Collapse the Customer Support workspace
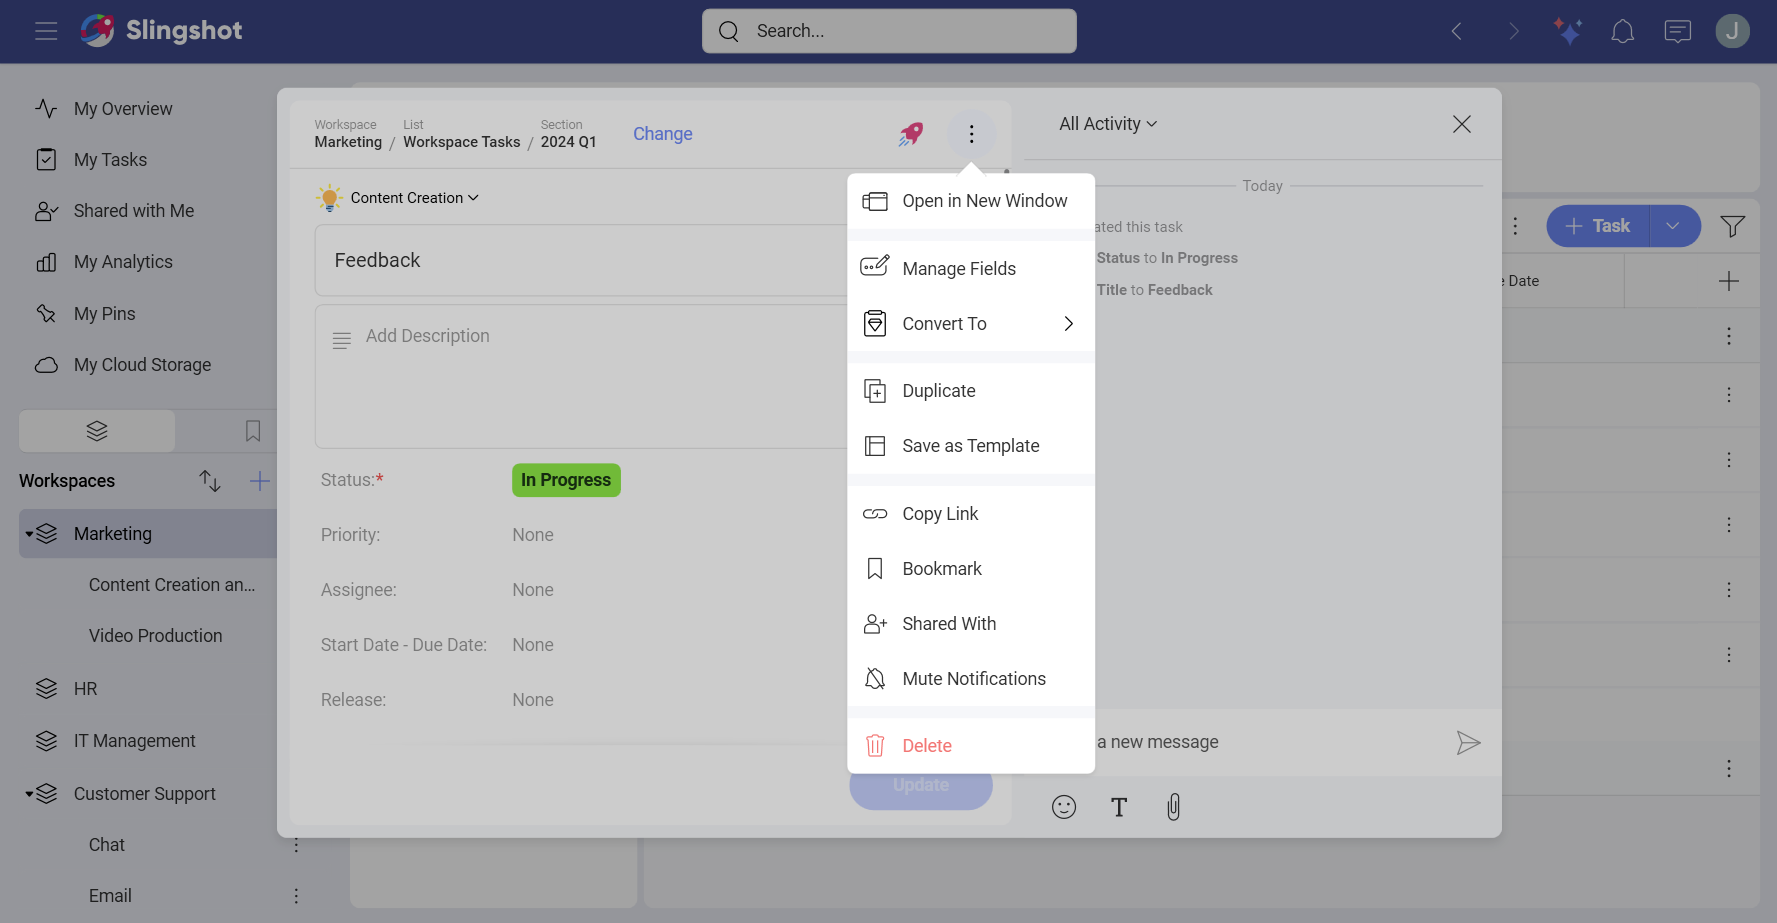Screen dimensions: 1777x923 (30, 794)
